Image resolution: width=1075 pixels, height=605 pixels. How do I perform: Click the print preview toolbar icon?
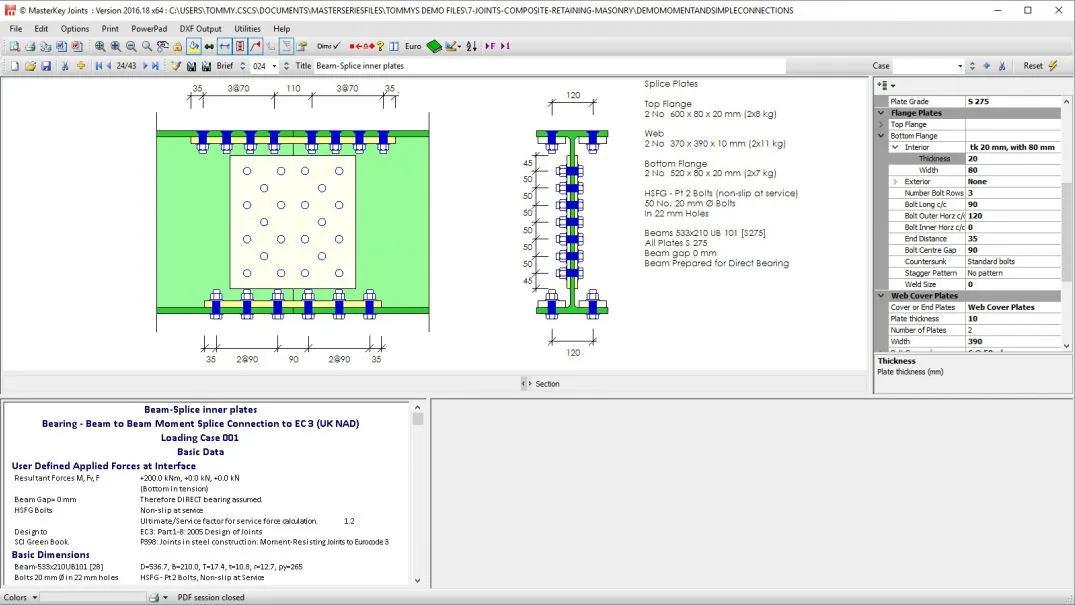[x=14, y=46]
